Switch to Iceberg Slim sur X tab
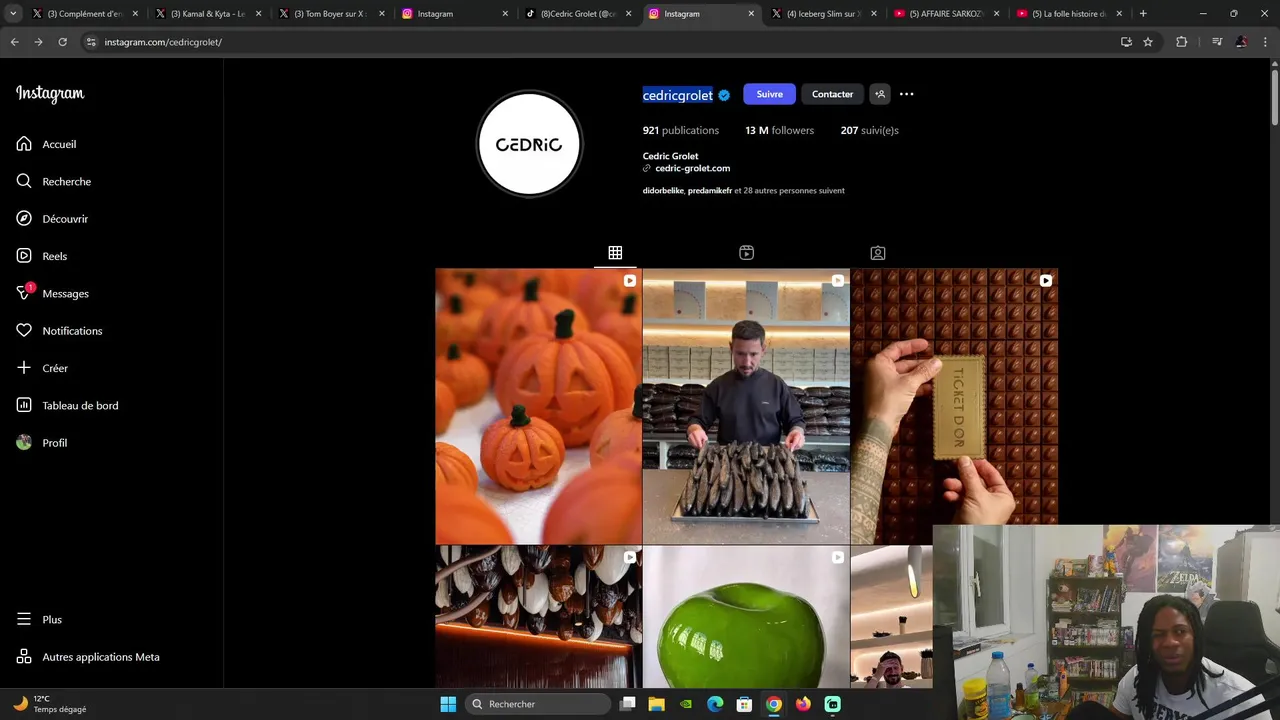Screen dimensions: 1280x720 (824, 14)
